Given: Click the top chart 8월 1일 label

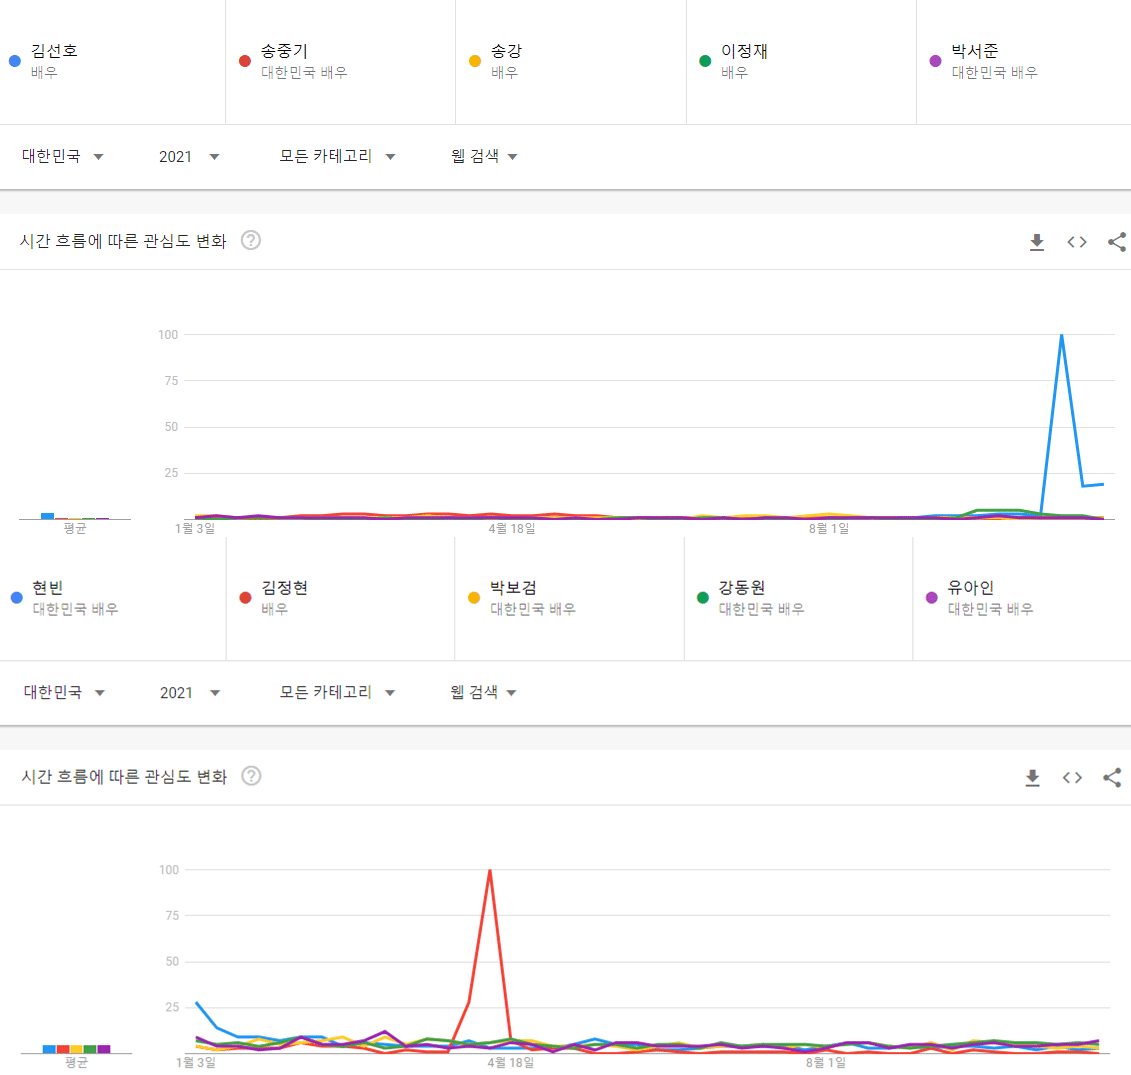Looking at the screenshot, I should 829,529.
